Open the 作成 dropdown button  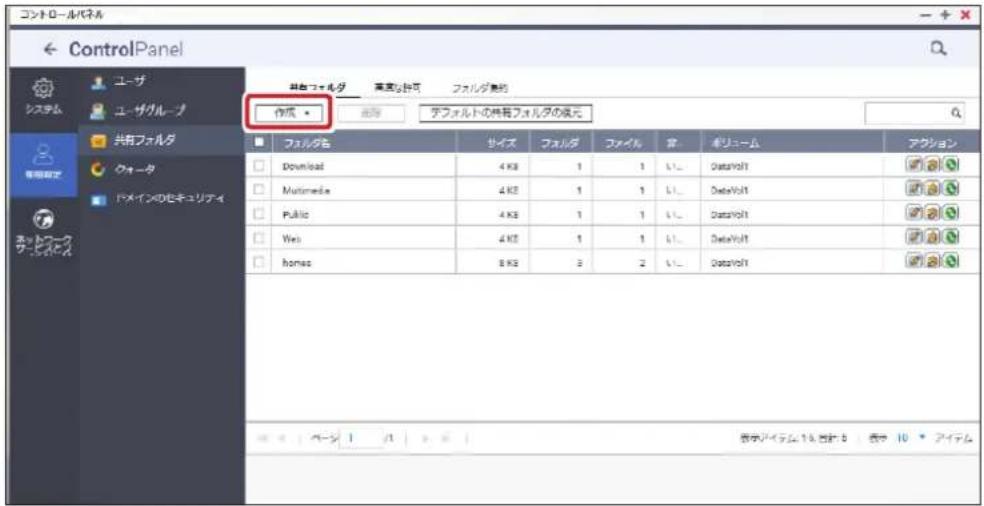tap(289, 114)
